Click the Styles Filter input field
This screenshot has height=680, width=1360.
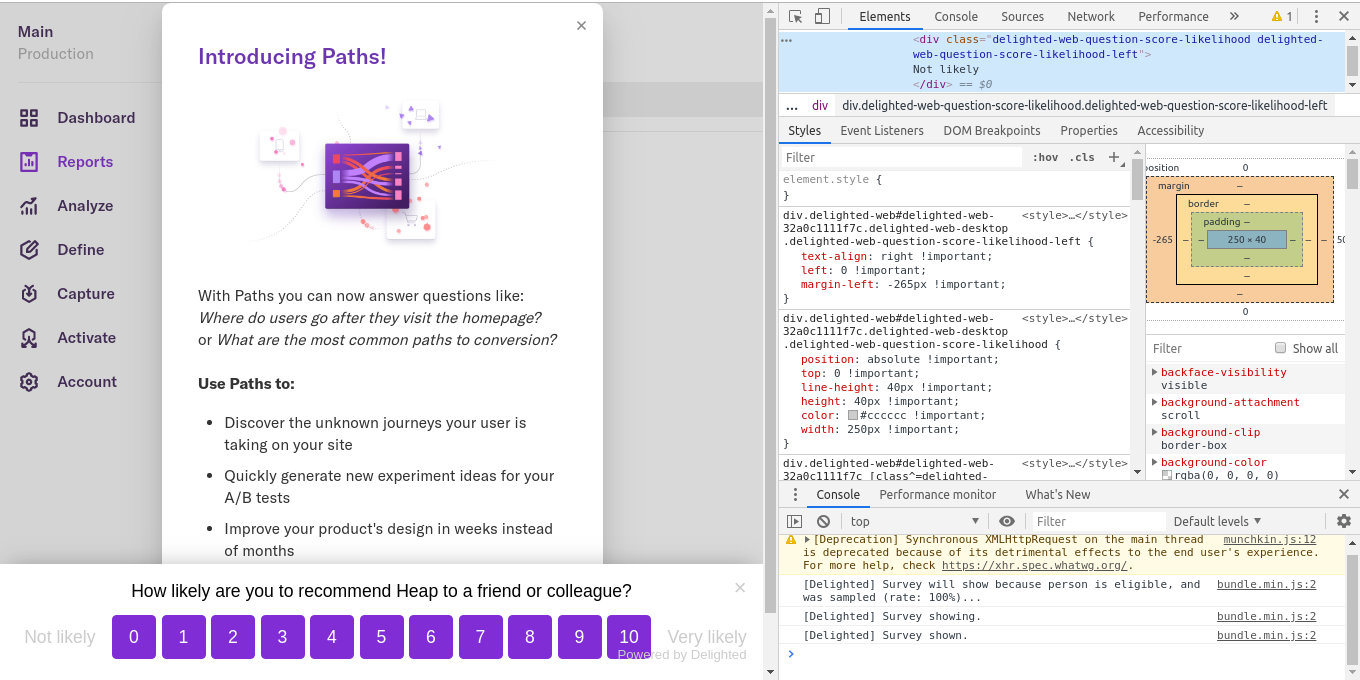pyautogui.click(x=902, y=157)
